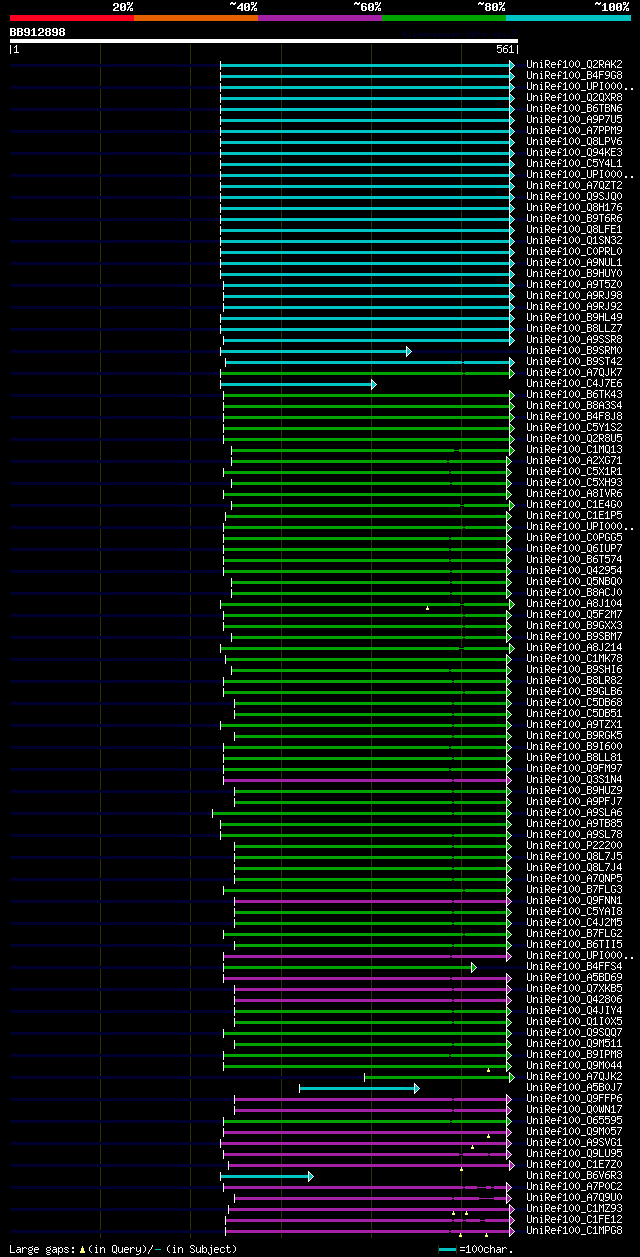Viewport: 640px width, 1257px height.
Task: Open hit UniRef100_B4F9G8
Action: pyautogui.click(x=574, y=75)
